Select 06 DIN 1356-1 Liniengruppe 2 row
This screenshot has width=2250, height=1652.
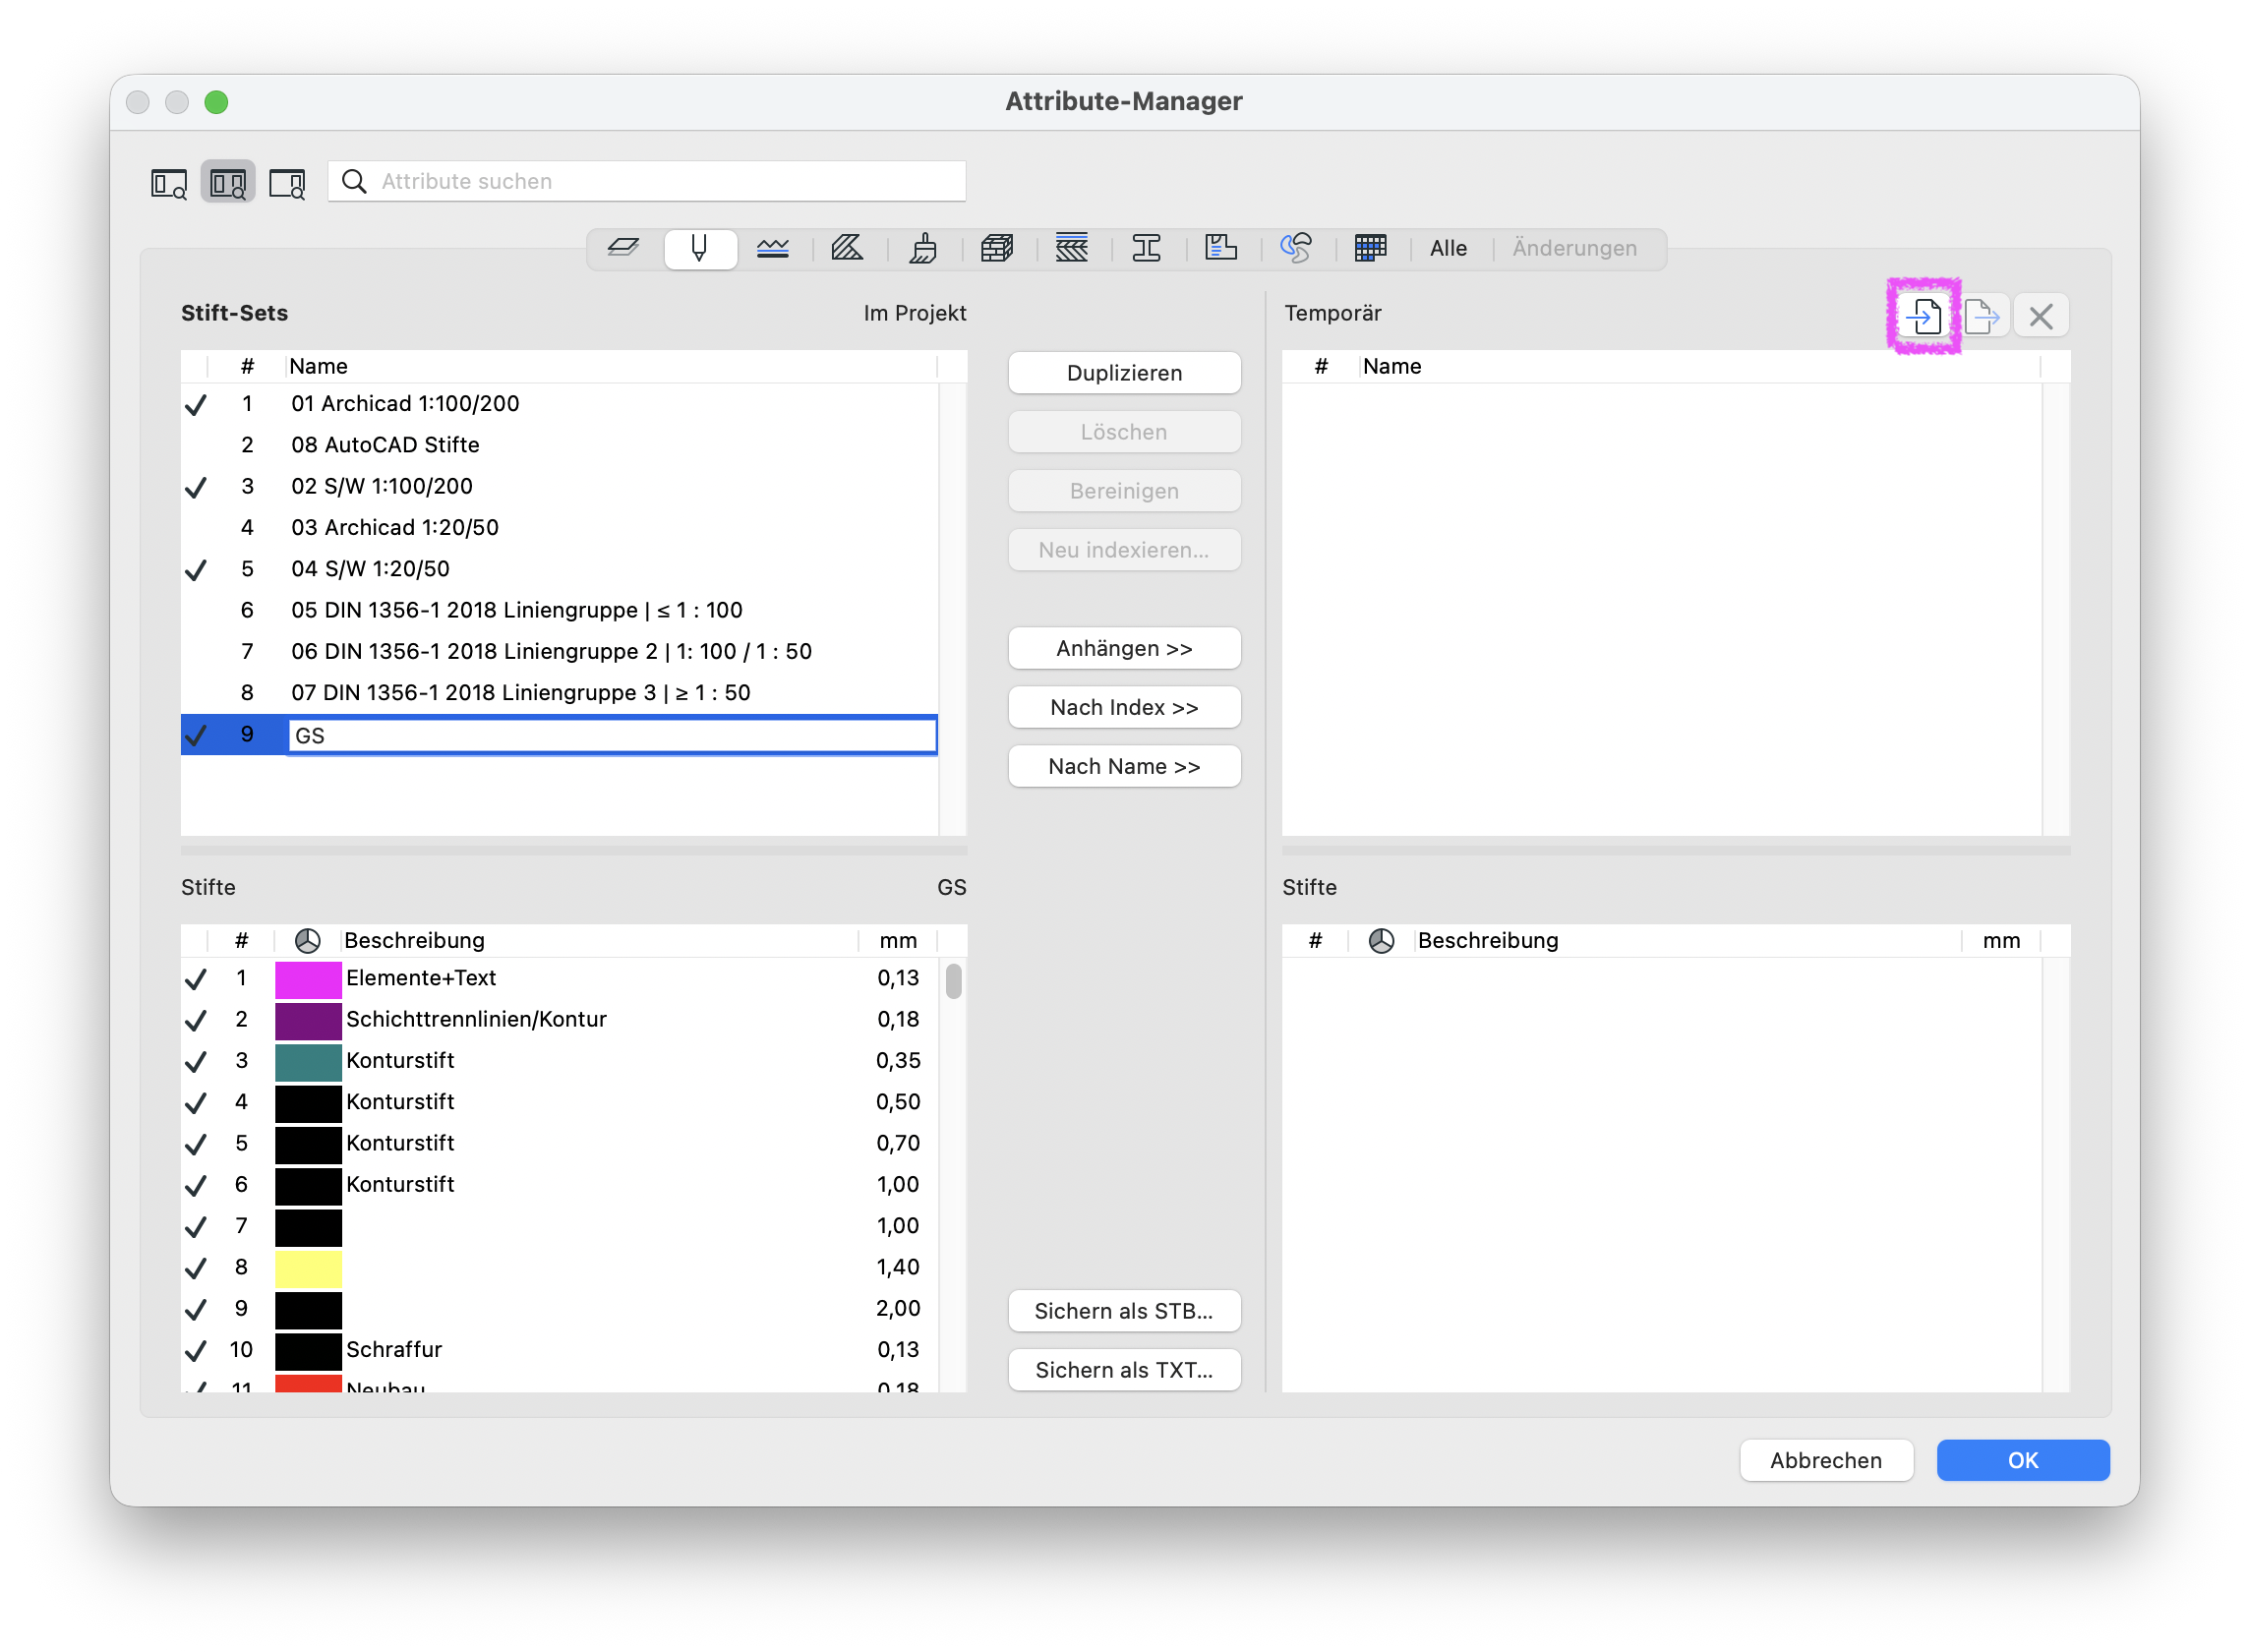pyautogui.click(x=560, y=651)
